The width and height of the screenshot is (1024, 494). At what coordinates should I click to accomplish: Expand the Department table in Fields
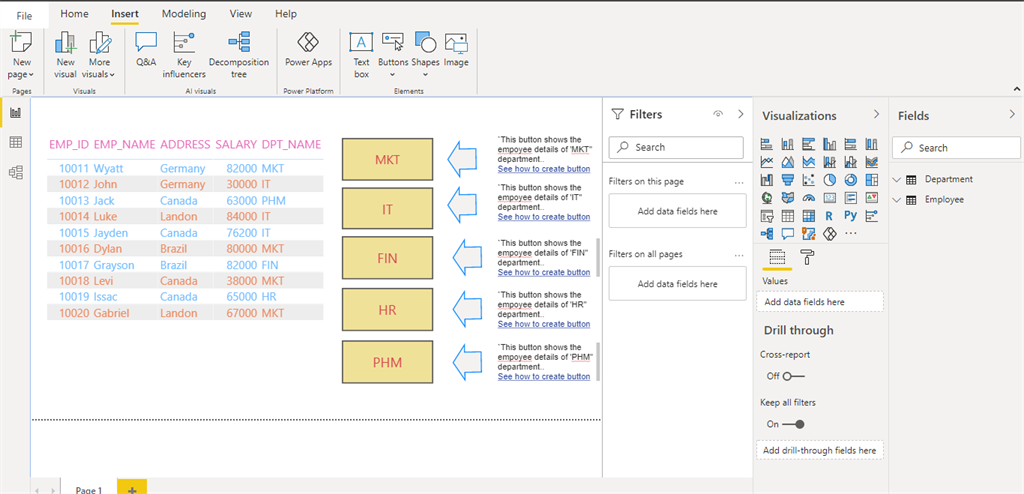click(x=897, y=179)
